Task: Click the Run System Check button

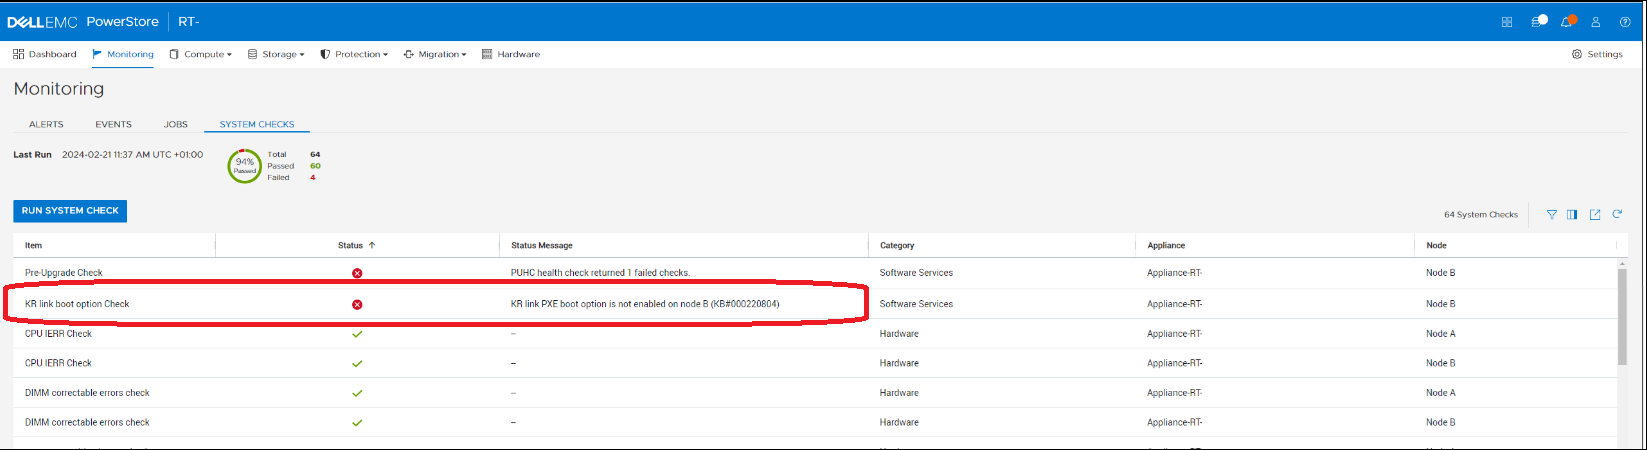Action: 70,211
